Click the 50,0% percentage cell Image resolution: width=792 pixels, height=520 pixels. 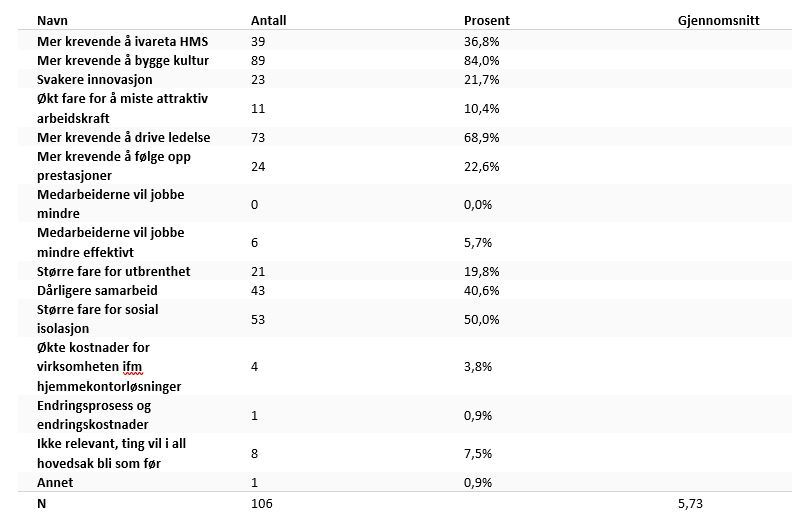coord(482,319)
